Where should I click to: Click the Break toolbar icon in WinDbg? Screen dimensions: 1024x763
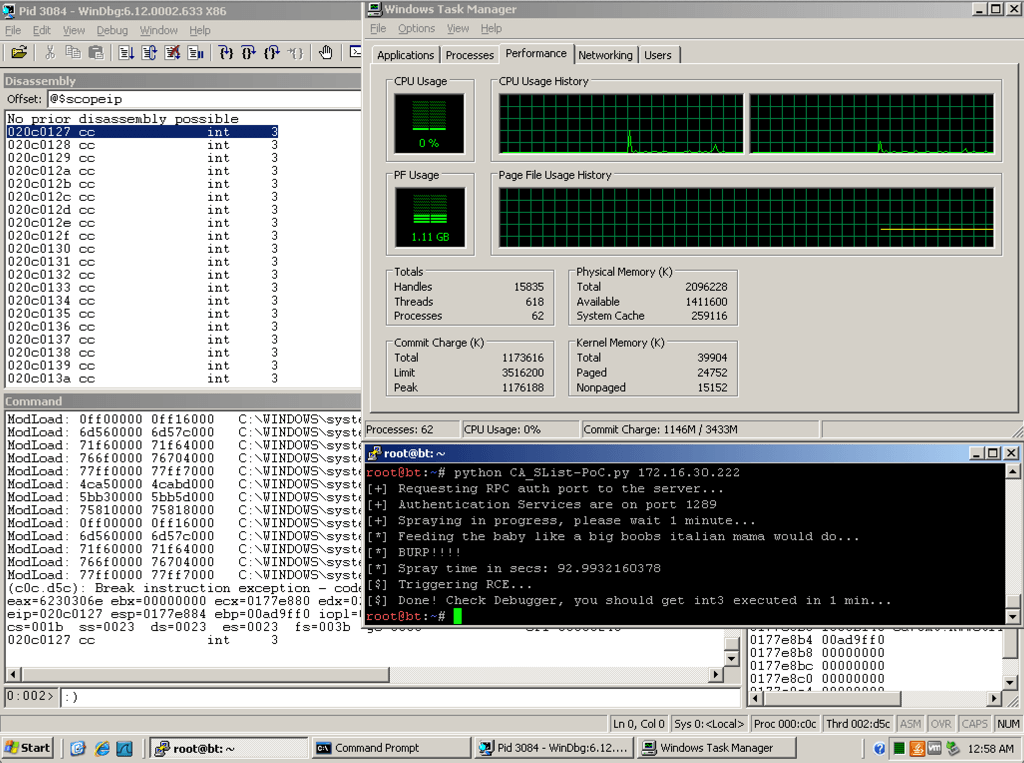coord(194,52)
